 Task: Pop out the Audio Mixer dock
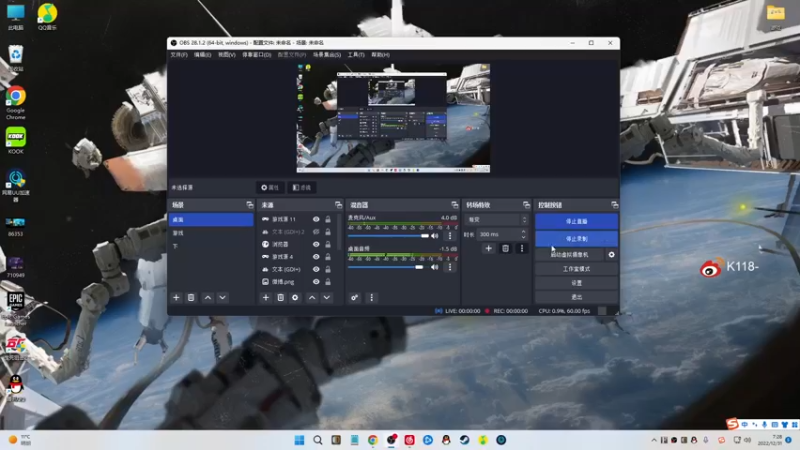pos(455,205)
